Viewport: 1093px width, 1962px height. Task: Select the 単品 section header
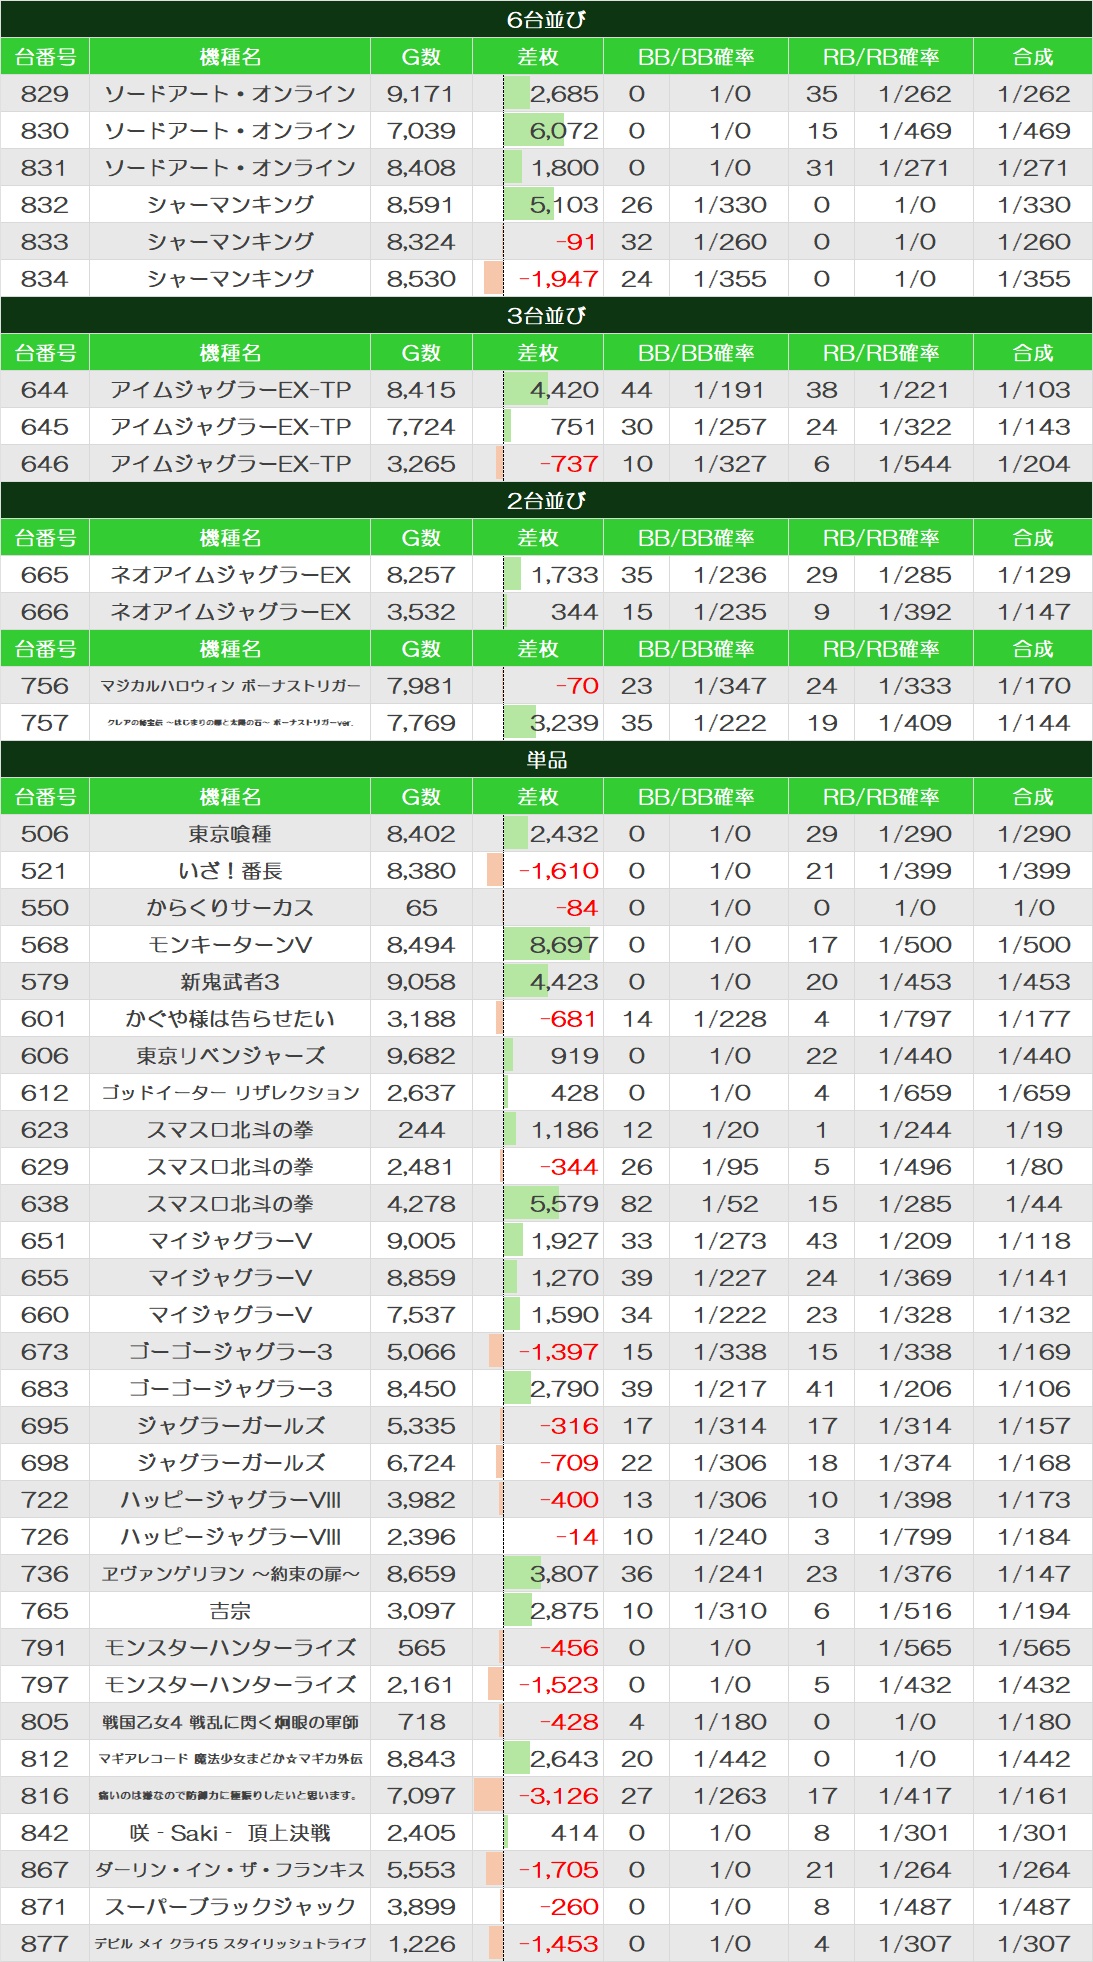click(x=546, y=760)
